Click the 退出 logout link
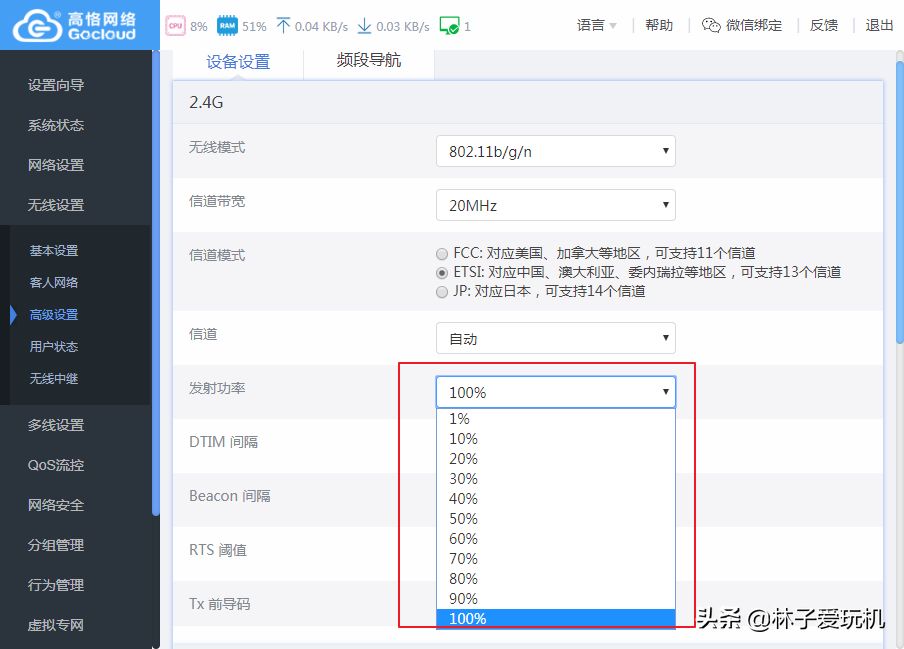The height and width of the screenshot is (649, 904). pos(879,25)
